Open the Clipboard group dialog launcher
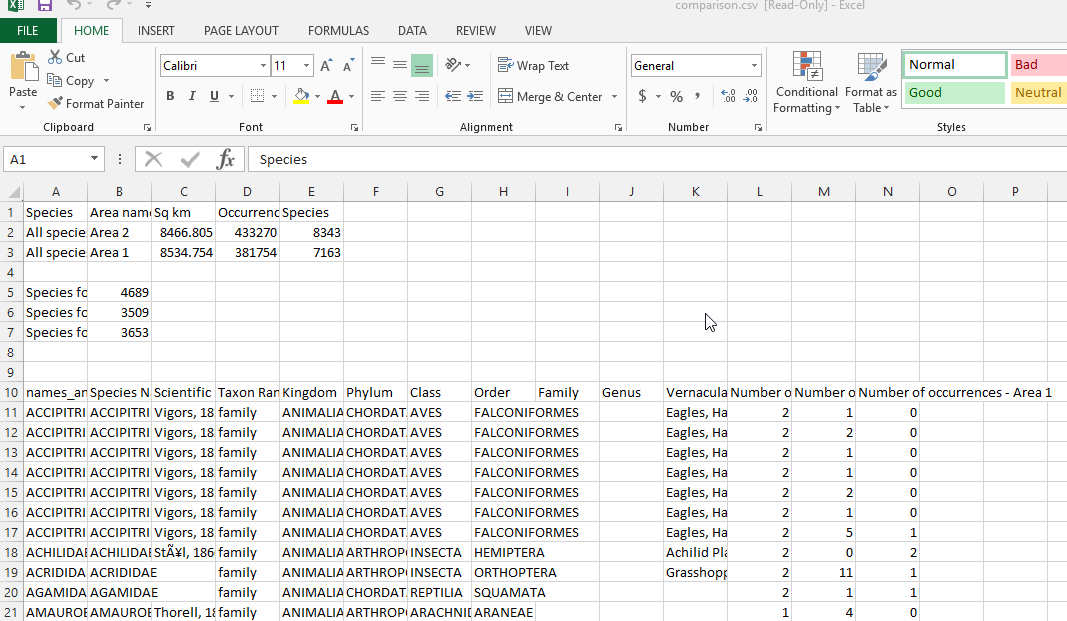The height and width of the screenshot is (621, 1067). pos(146,127)
